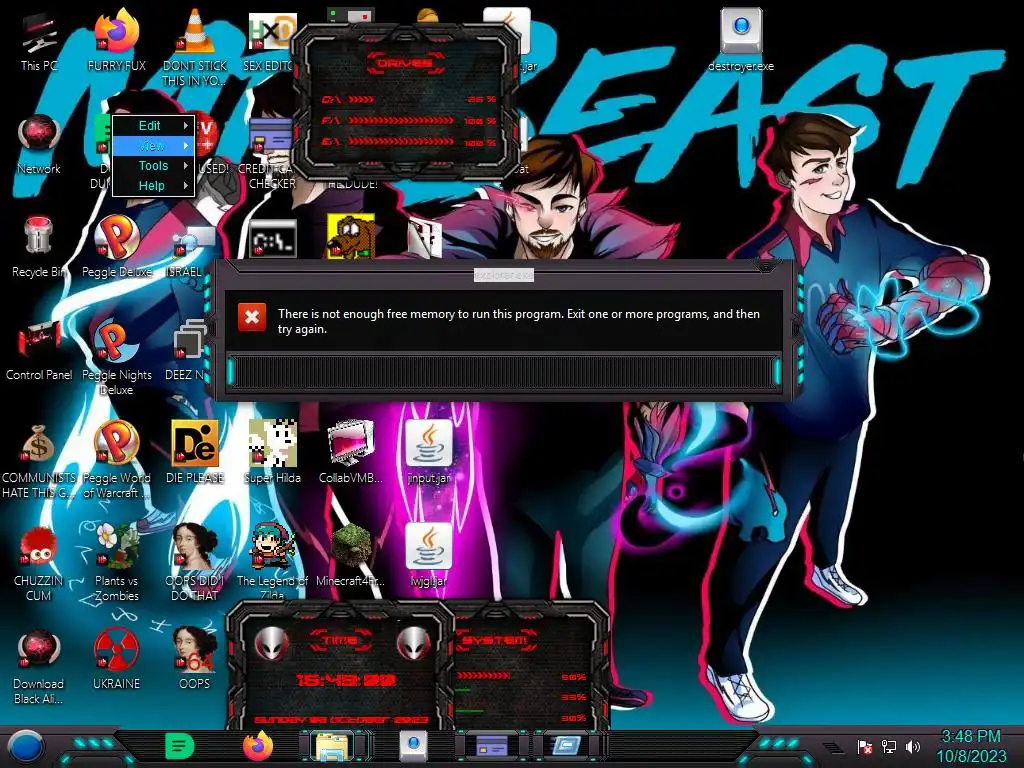
Task: Launch the Super Hilda shortcut
Action: click(272, 452)
